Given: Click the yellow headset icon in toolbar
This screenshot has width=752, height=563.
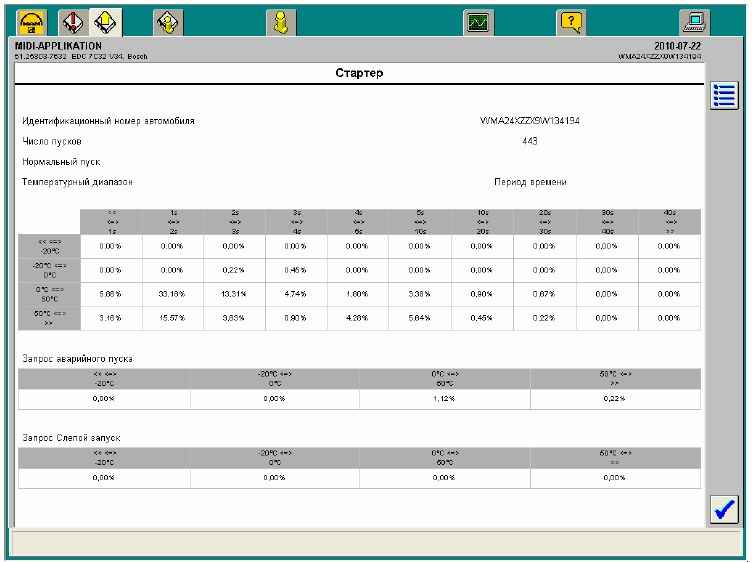Looking at the screenshot, I should (x=32, y=23).
